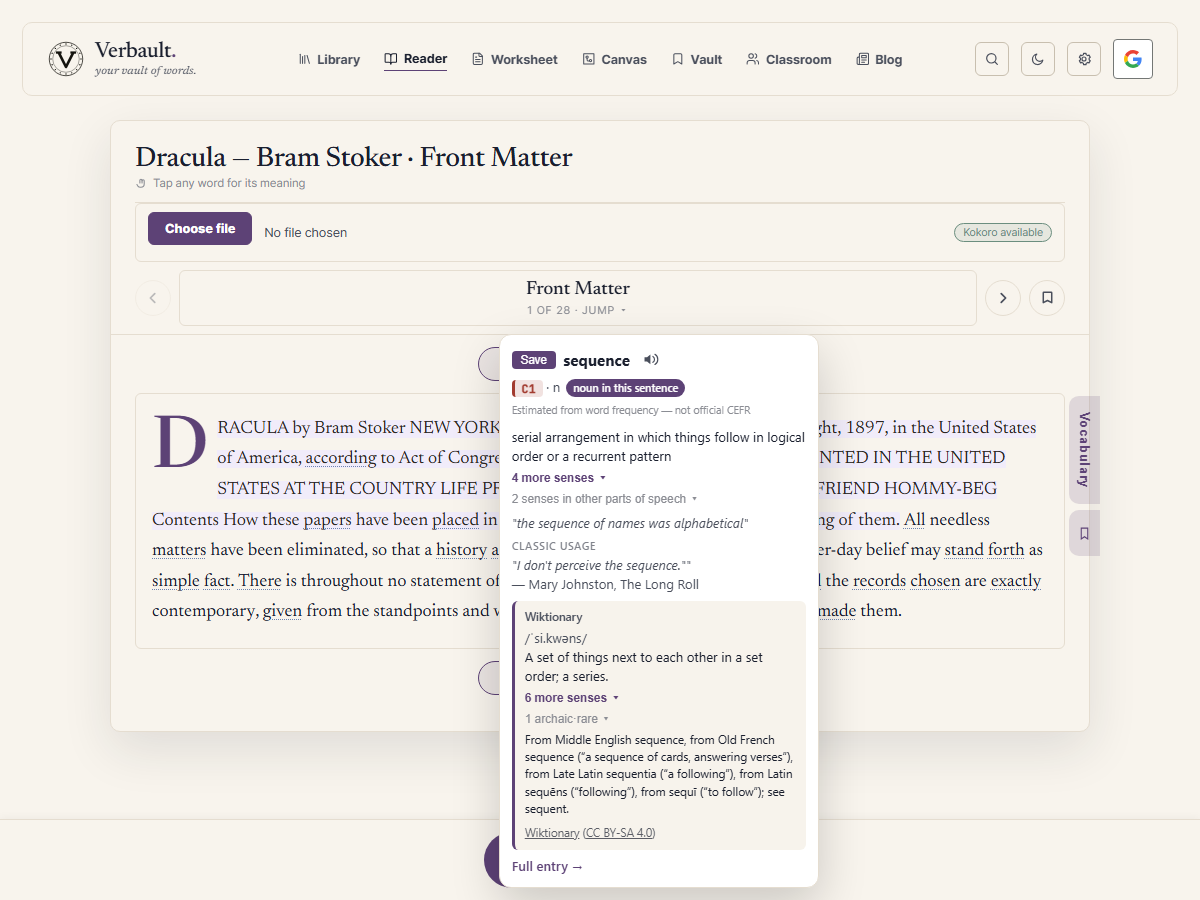1200x900 pixels.
Task: Tap the word 'stand' in text
Action: pos(964,550)
